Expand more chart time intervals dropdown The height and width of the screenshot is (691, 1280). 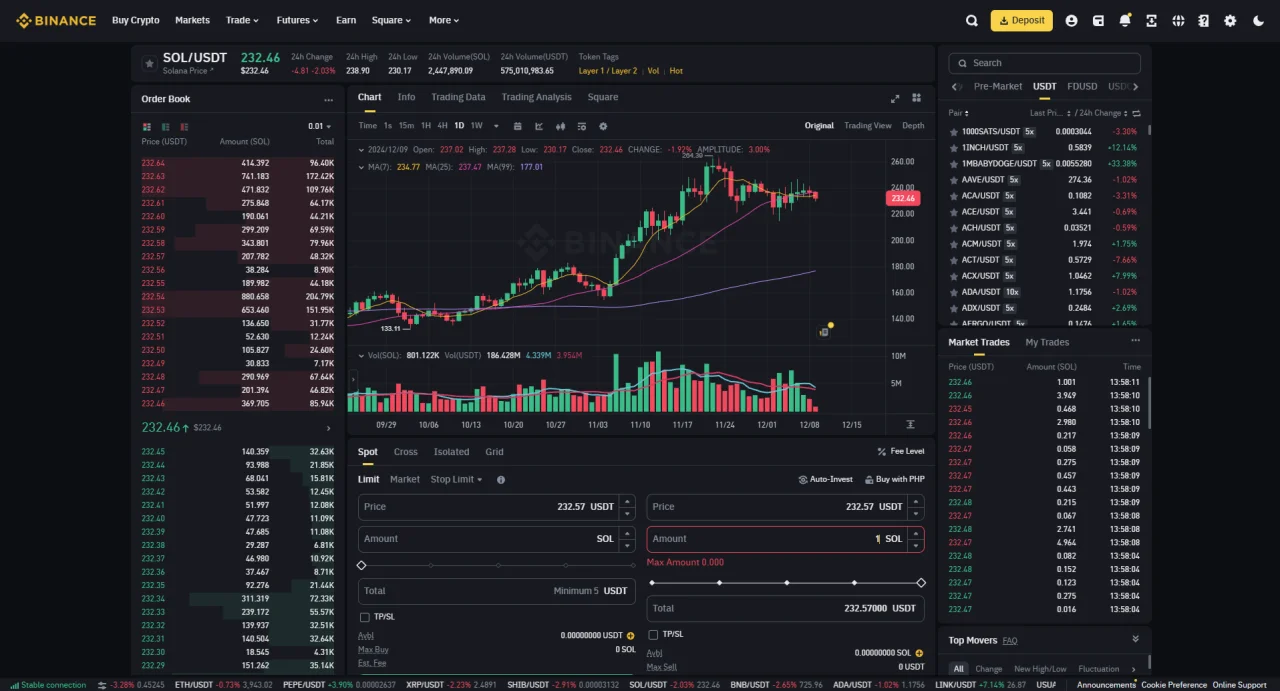(495, 126)
